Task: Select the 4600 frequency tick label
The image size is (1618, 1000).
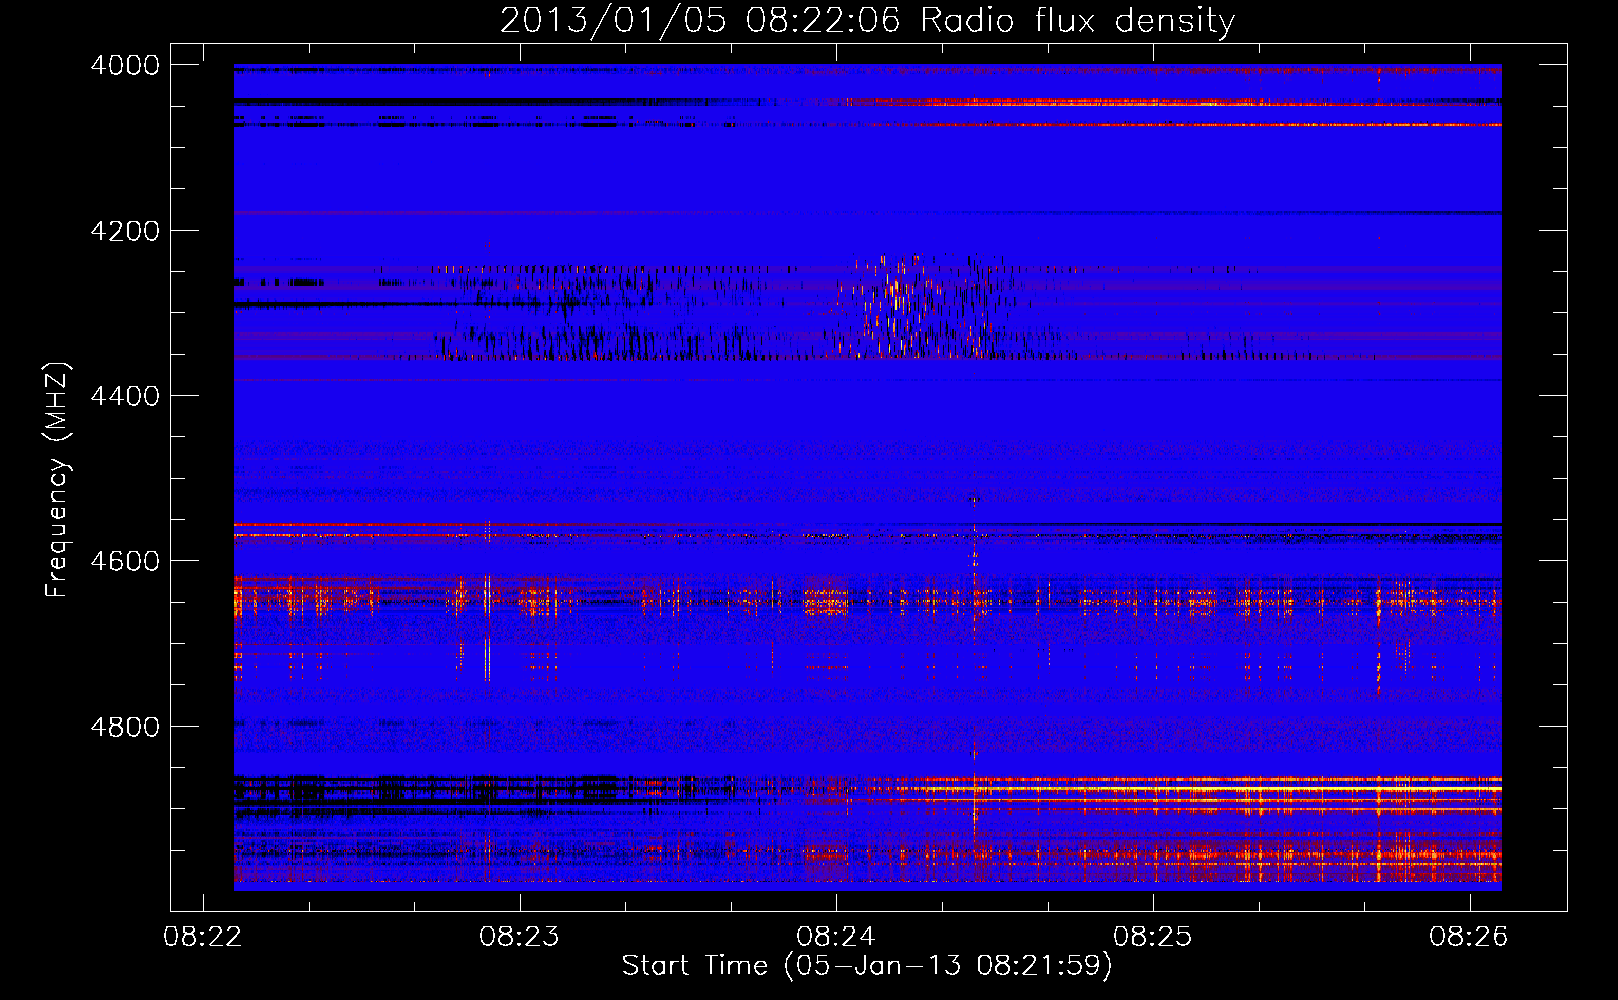Action: tap(125, 561)
